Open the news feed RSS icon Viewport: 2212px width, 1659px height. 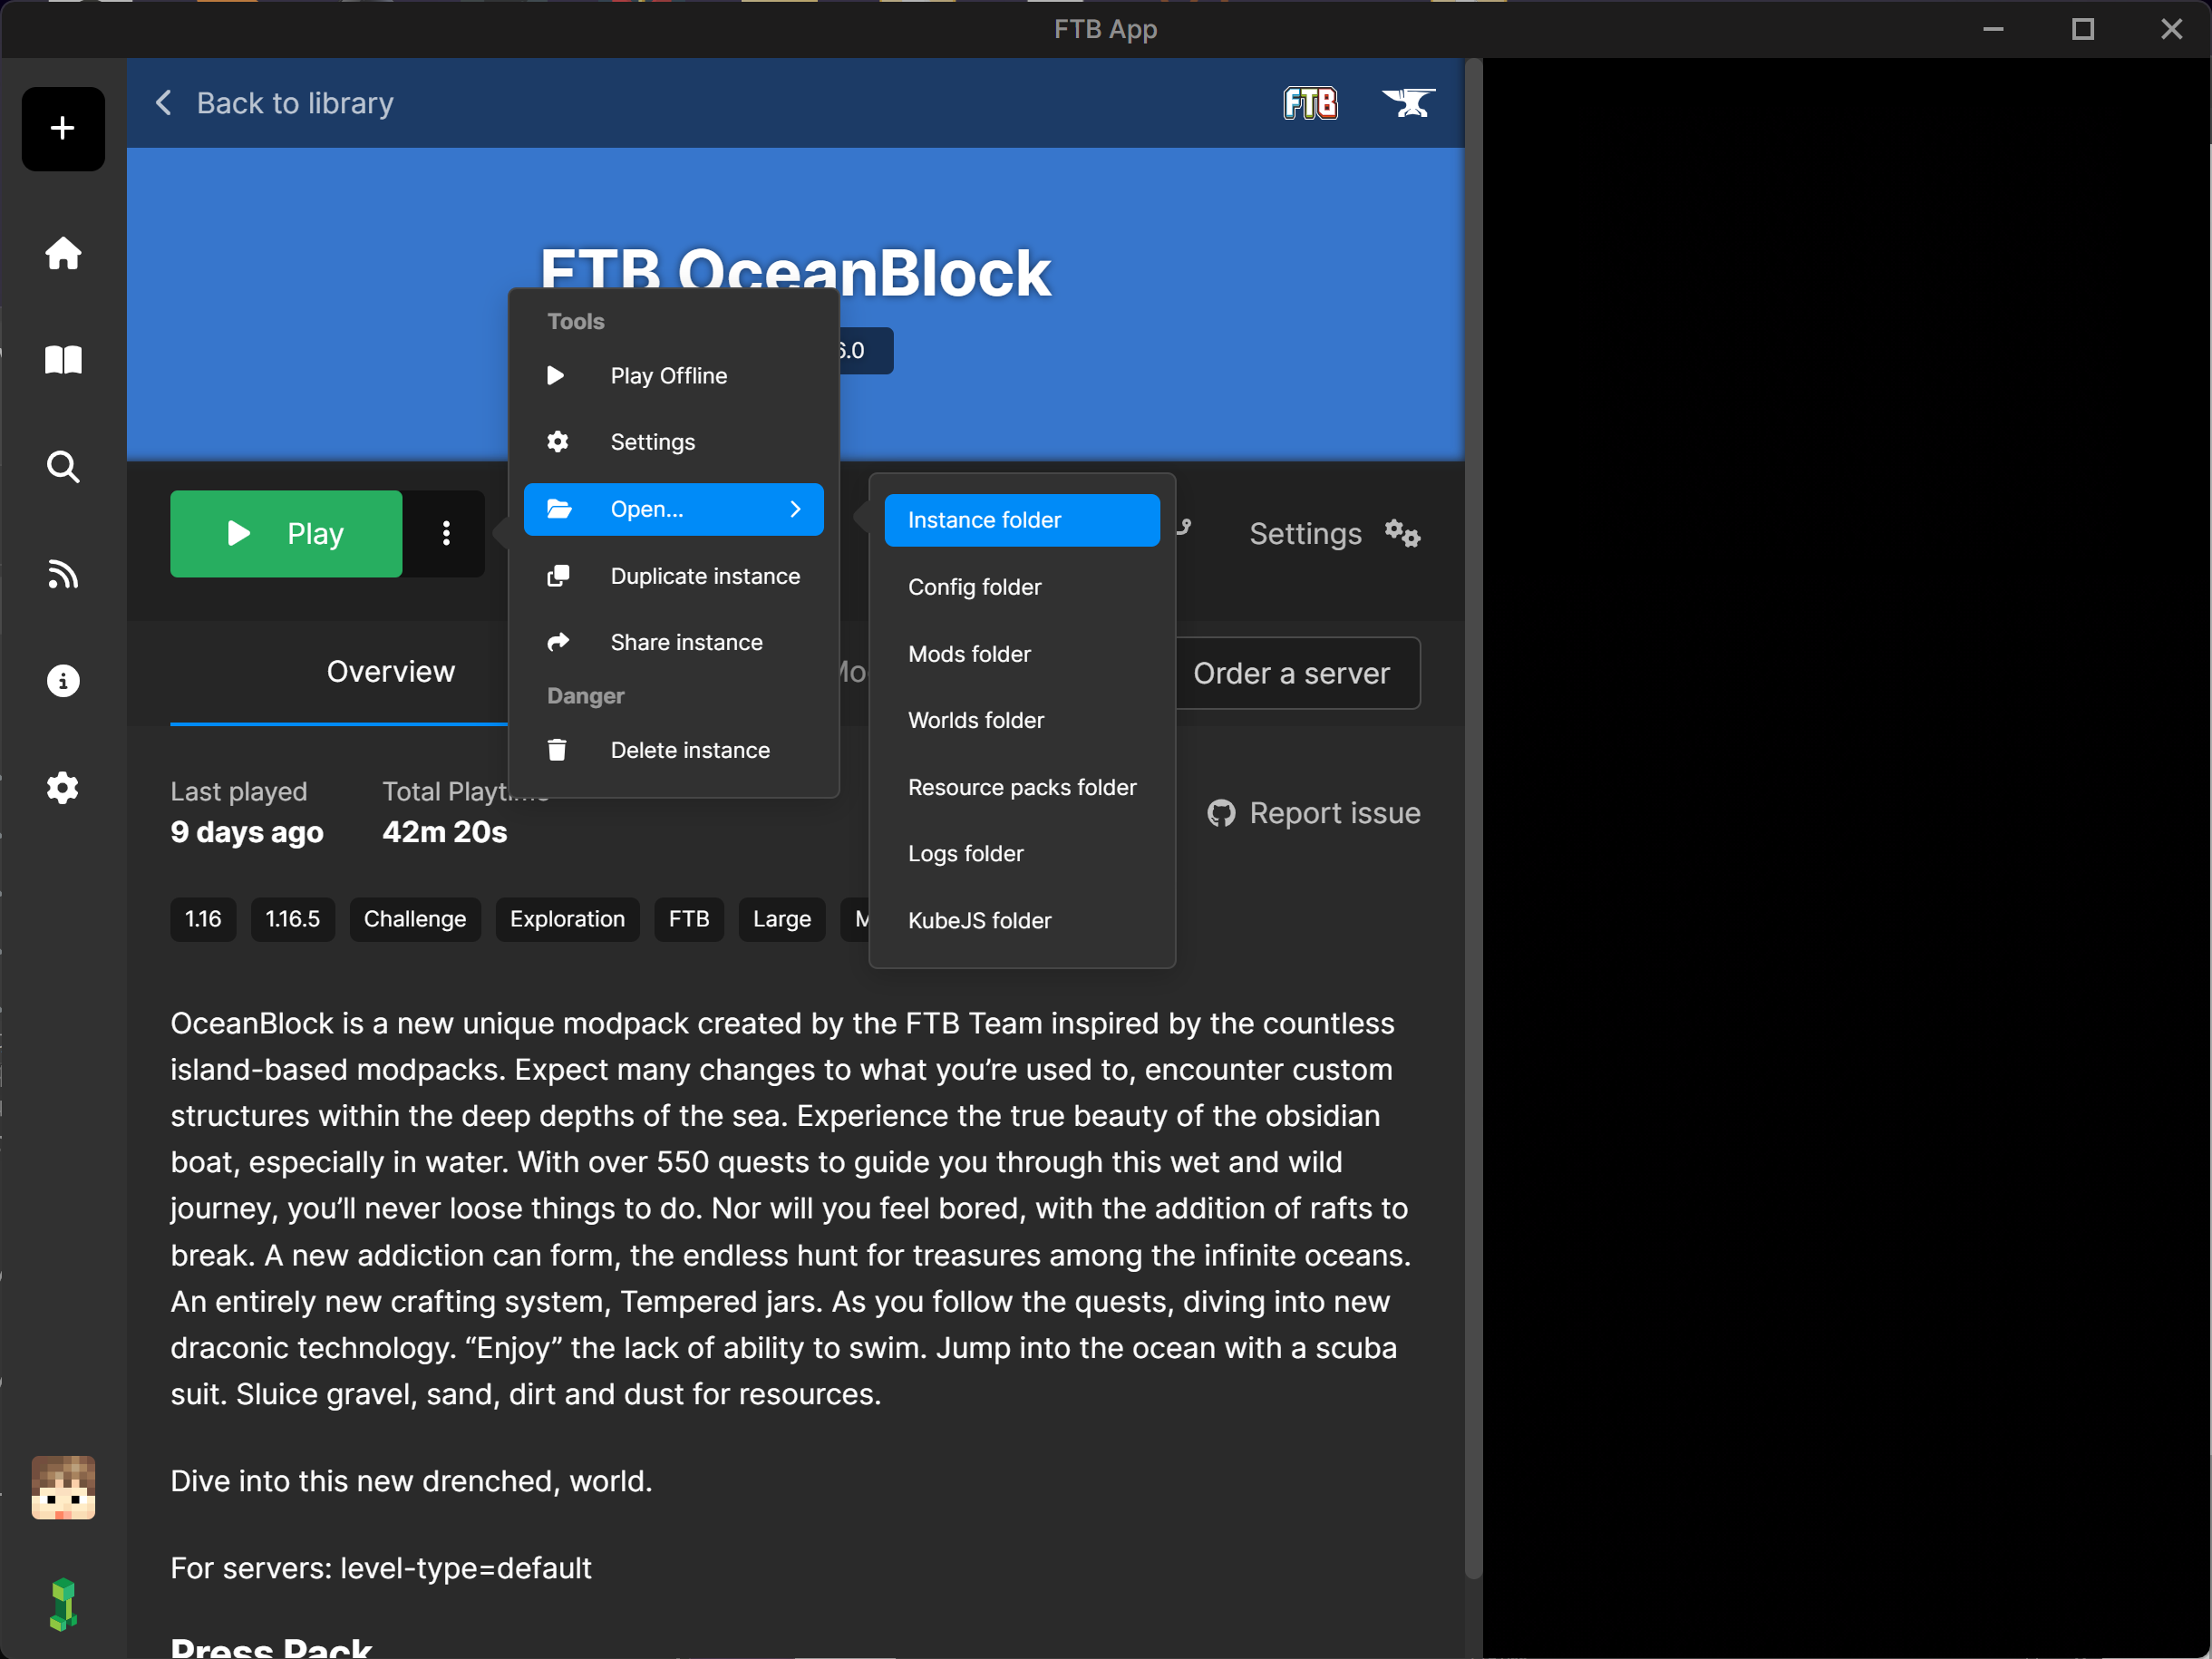(x=63, y=574)
